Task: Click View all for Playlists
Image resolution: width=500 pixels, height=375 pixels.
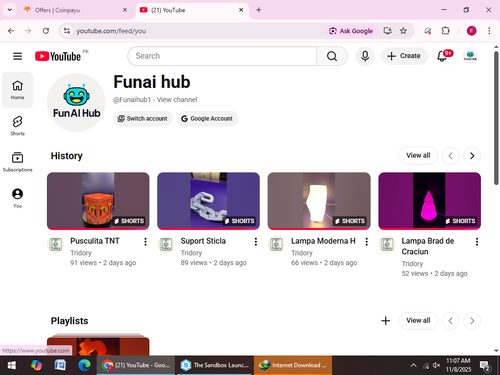Action: 418,320
